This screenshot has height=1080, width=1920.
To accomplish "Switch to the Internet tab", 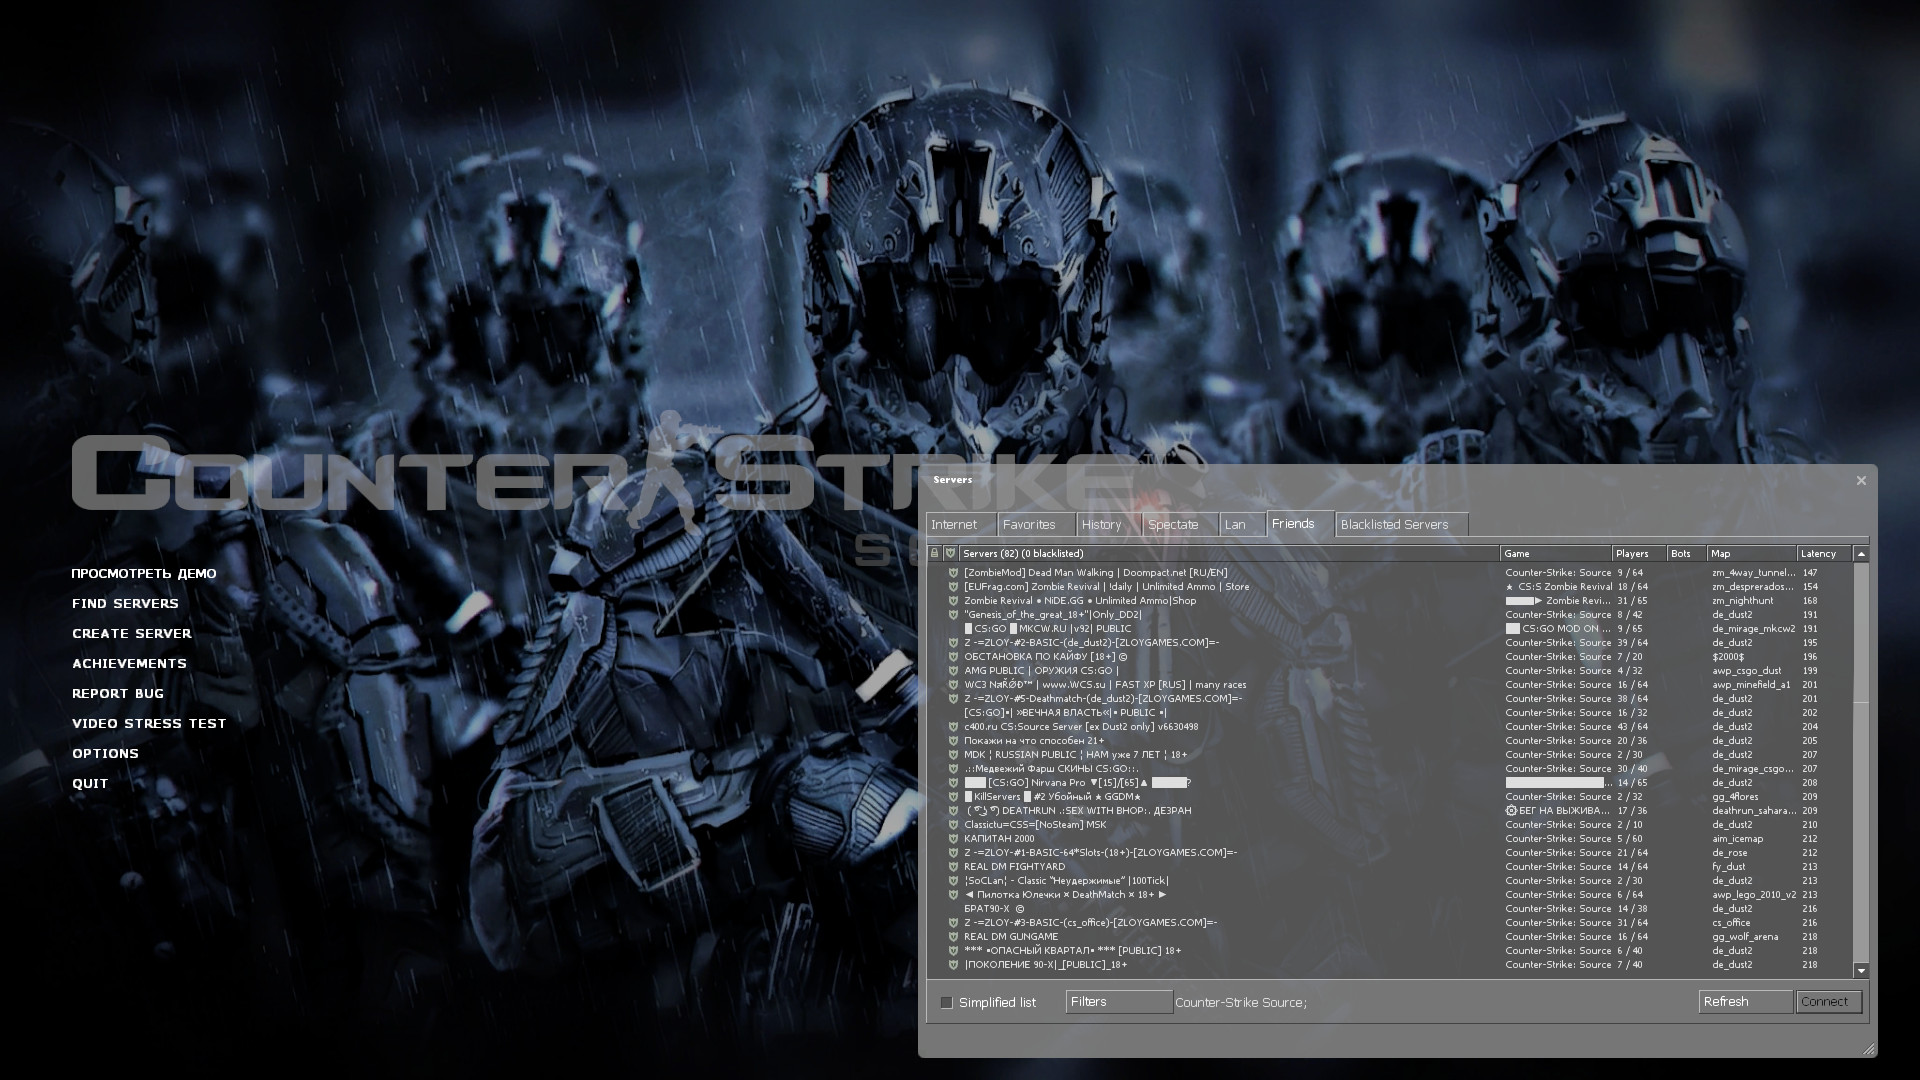I will click(957, 524).
